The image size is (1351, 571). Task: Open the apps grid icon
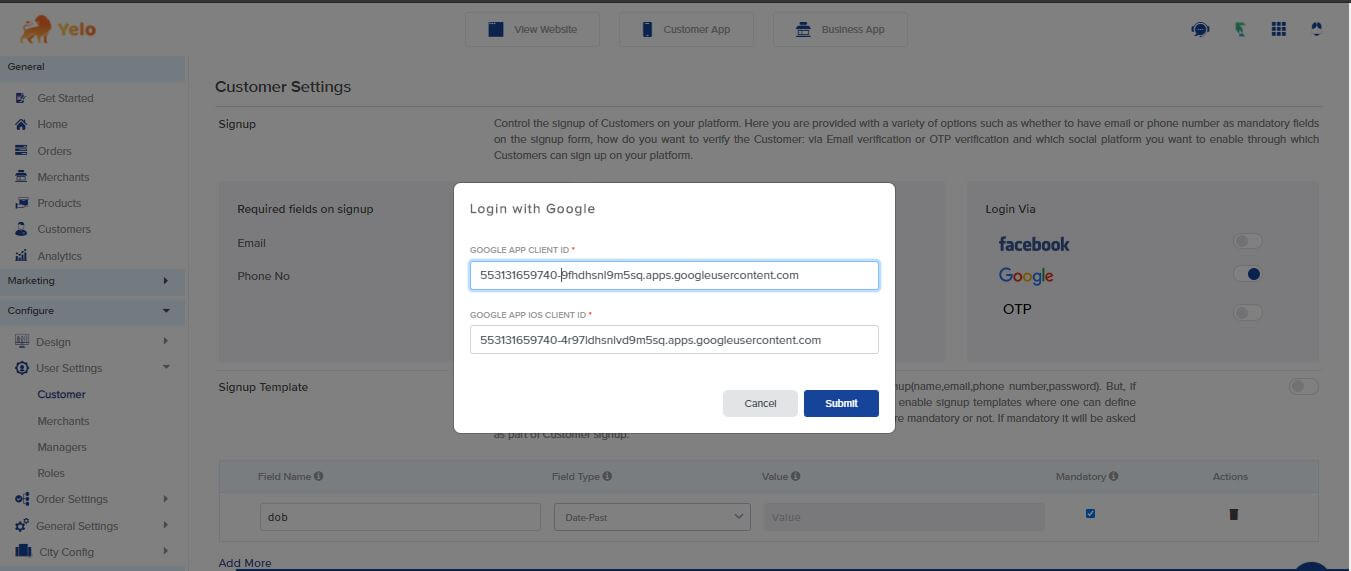pos(1278,29)
